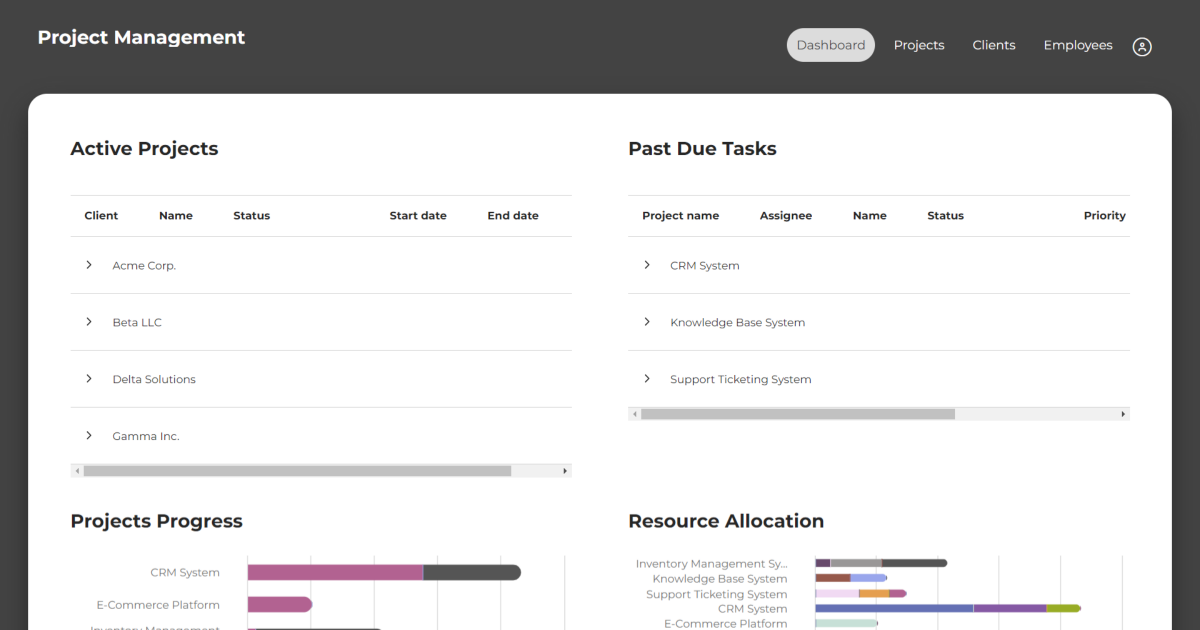The width and height of the screenshot is (1200, 630).
Task: Switch to the Projects tab
Action: (x=918, y=45)
